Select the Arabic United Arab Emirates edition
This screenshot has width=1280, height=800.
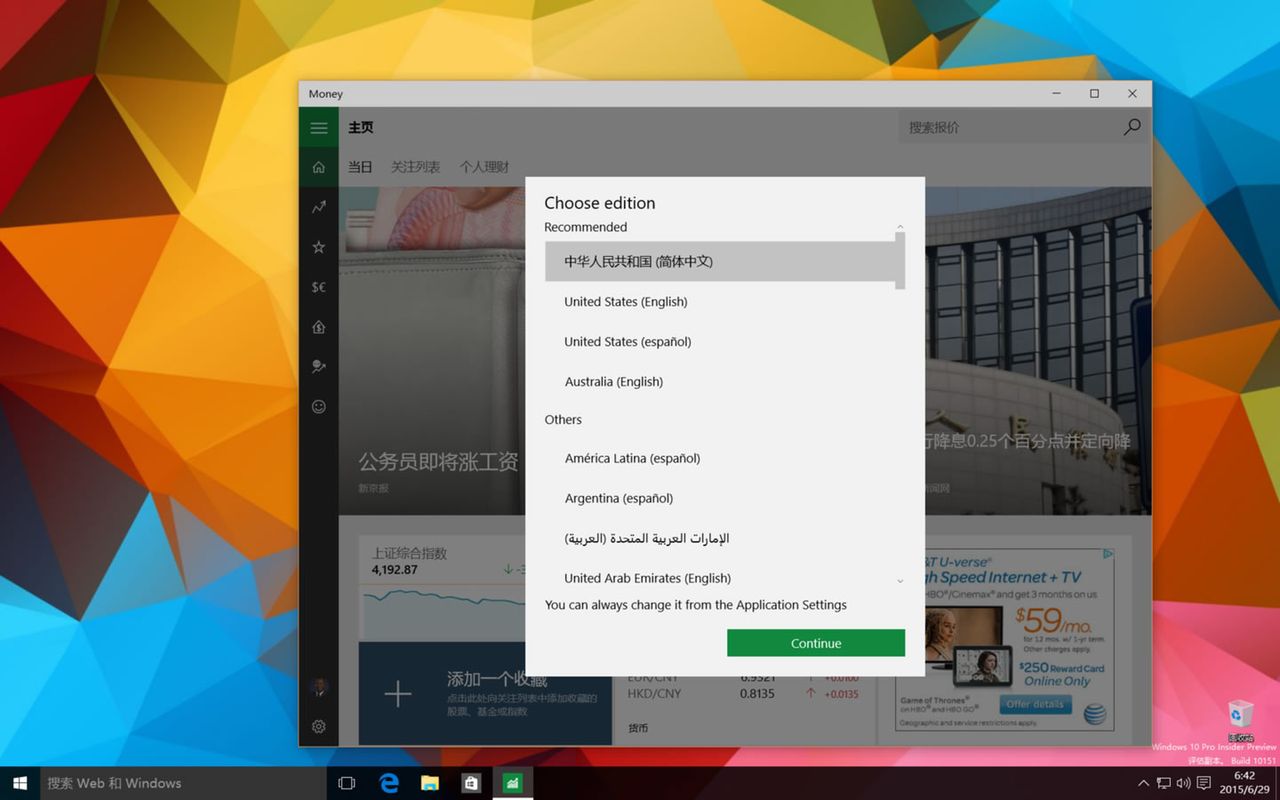tap(720, 538)
